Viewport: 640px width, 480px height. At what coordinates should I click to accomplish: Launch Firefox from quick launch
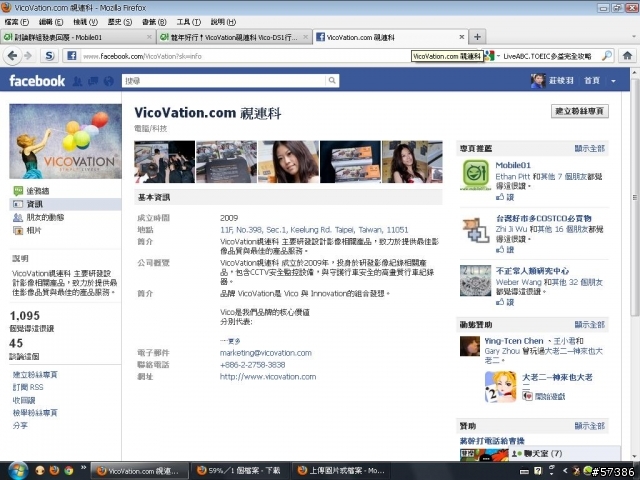click(54, 471)
